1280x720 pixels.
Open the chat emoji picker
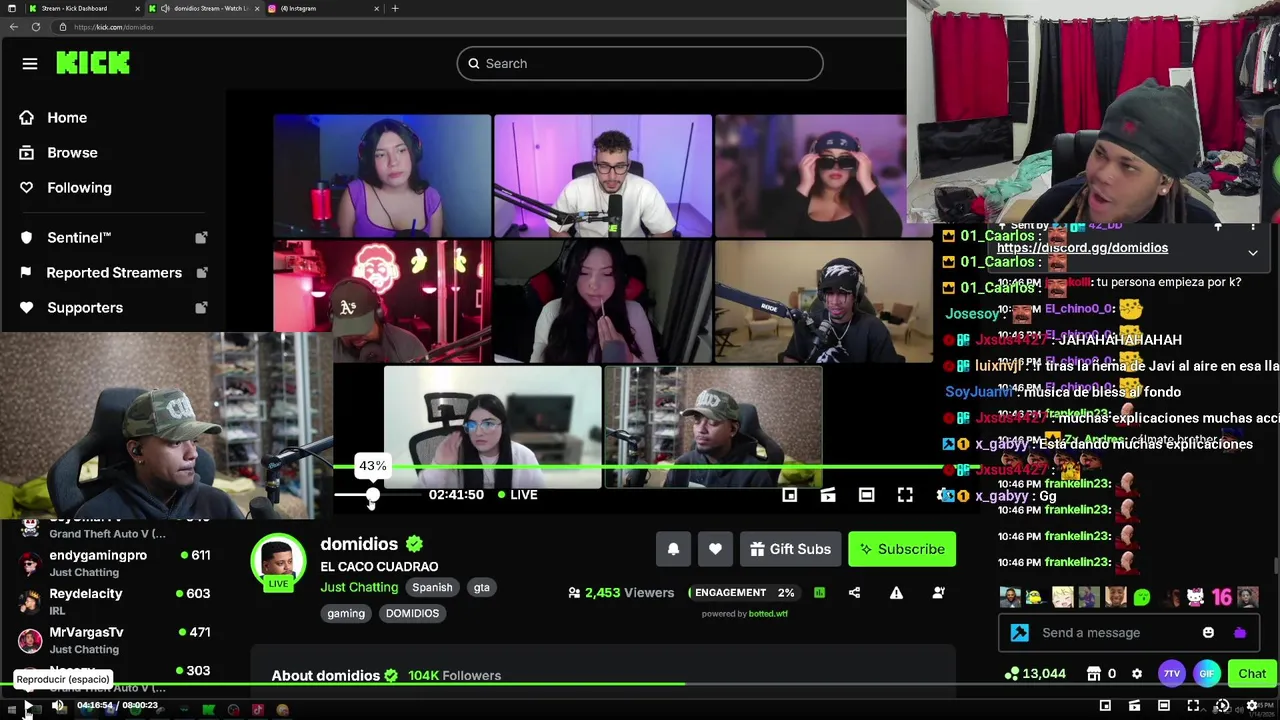pos(1208,633)
